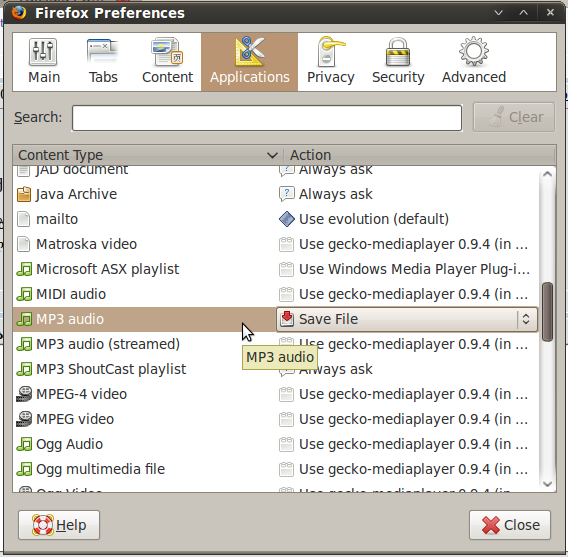Open the Tabs preferences pane icon

coord(103,52)
